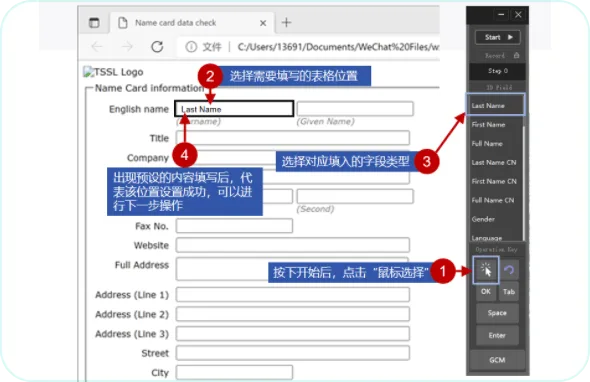590x382 pixels.
Task: Select Last Name in field list
Action: (495, 105)
